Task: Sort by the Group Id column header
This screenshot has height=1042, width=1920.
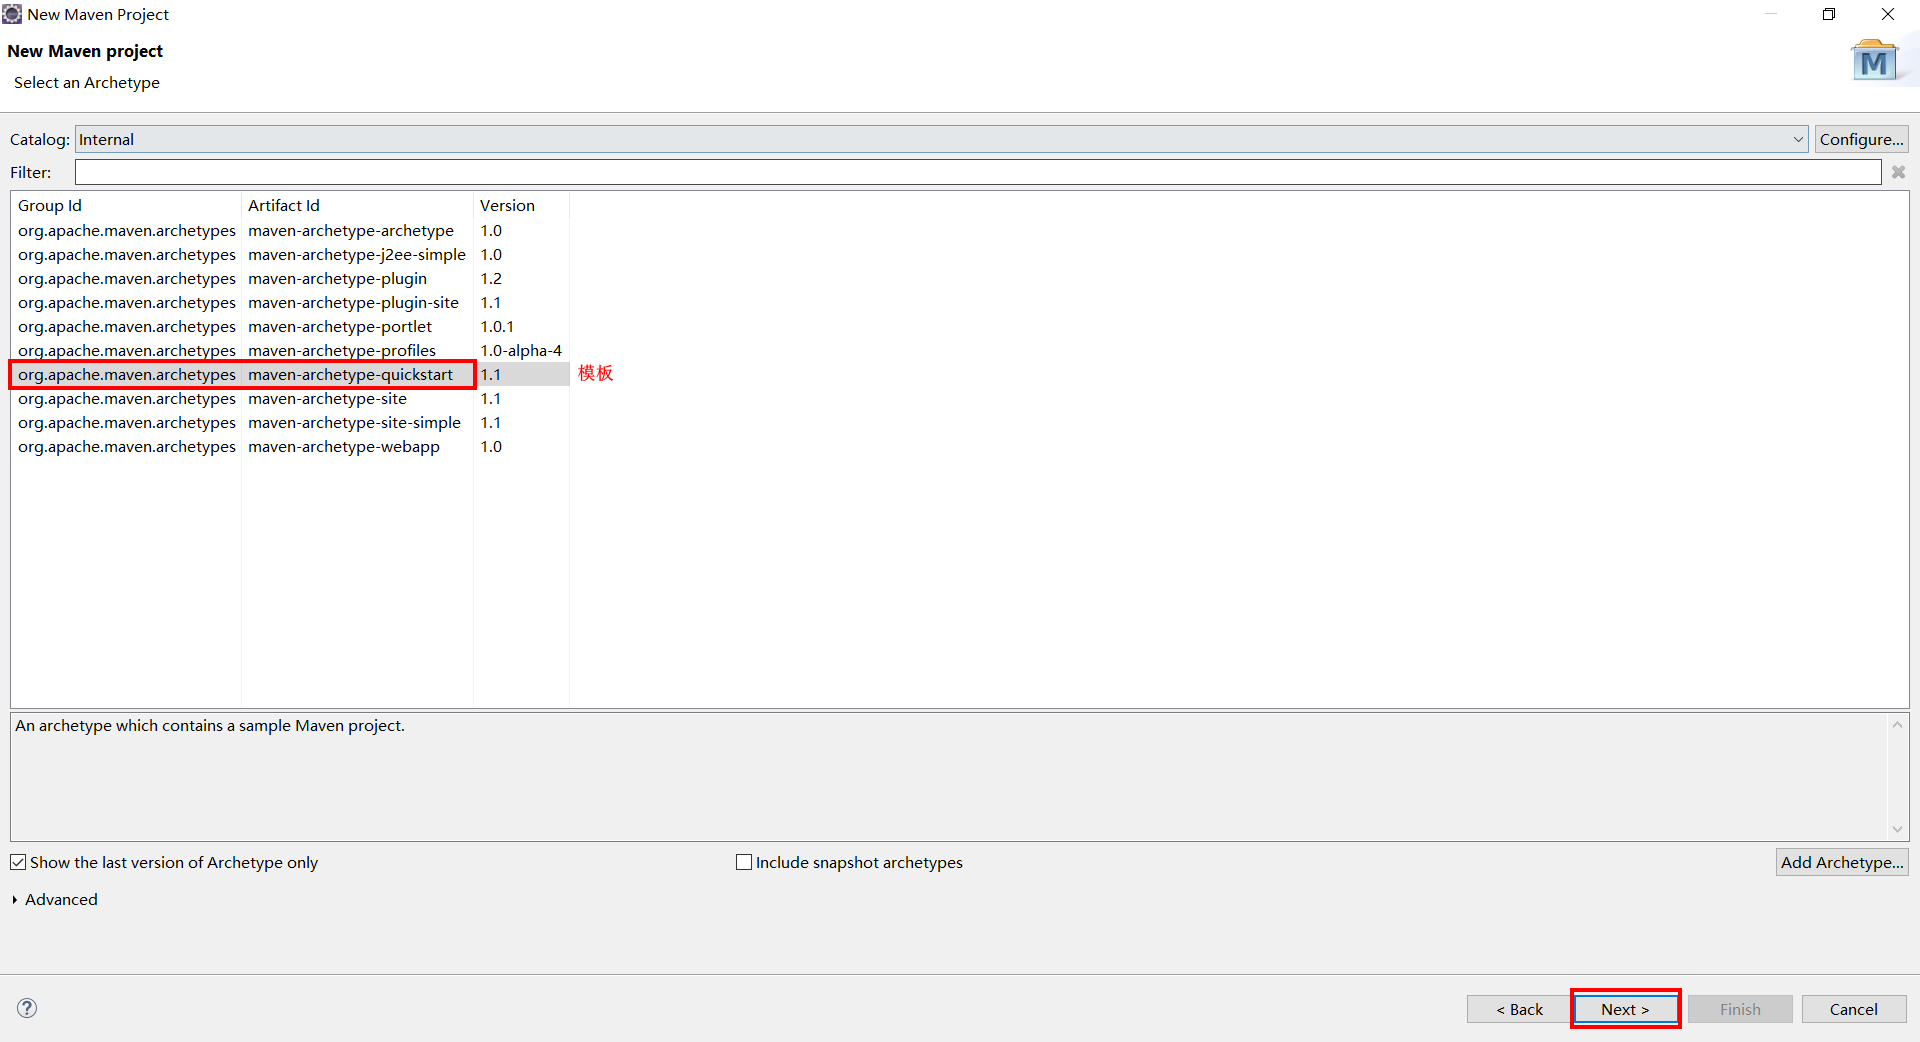Action: point(126,205)
